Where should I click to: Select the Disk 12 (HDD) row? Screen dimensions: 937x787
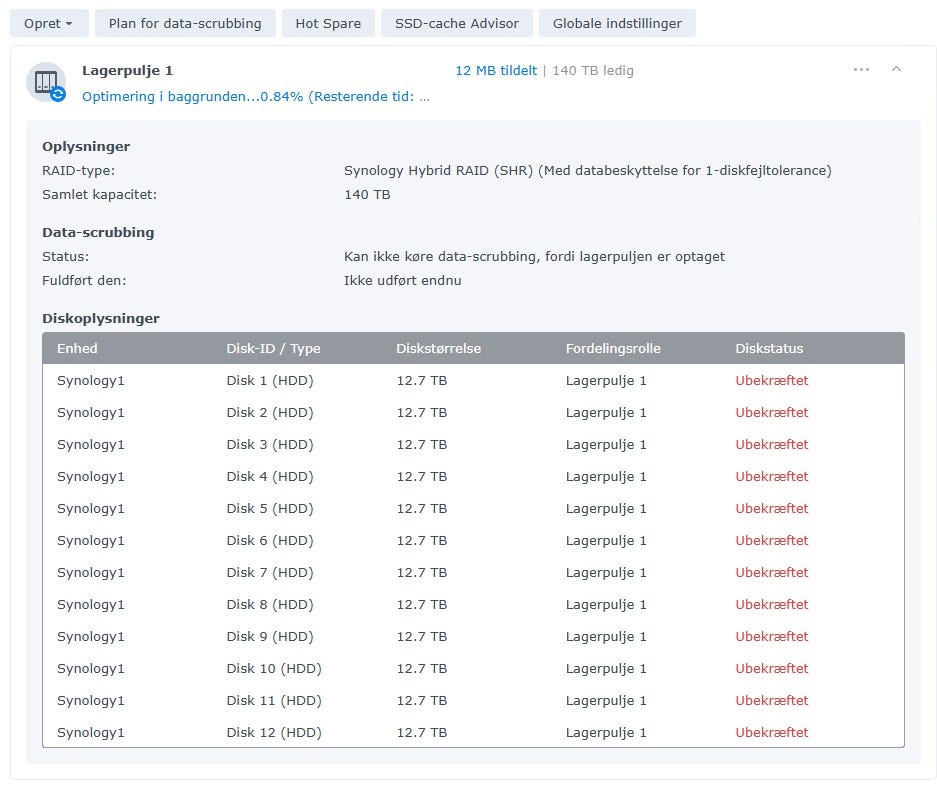click(273, 733)
